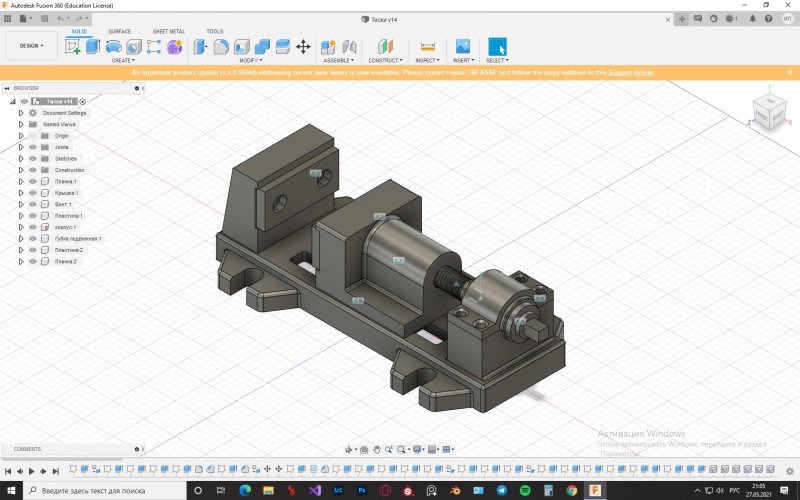Viewport: 800px width, 500px height.
Task: Select the Create Sketch tool
Action: (x=73, y=47)
